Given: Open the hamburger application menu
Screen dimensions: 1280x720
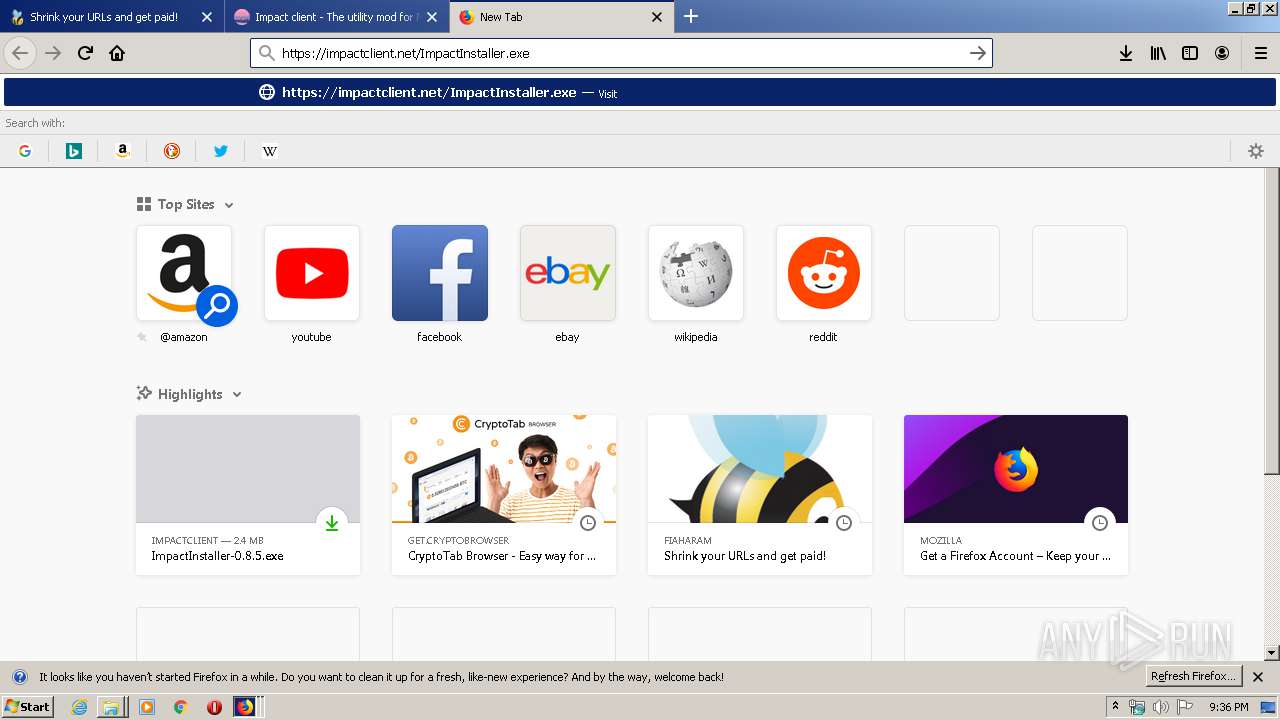Looking at the screenshot, I should [x=1260, y=53].
